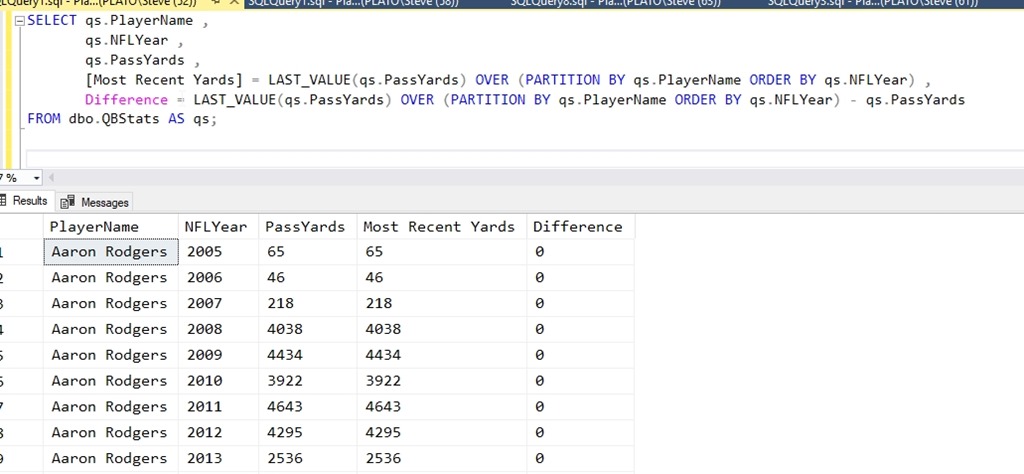Viewport: 1024px width, 474px height.
Task: Select the Most Recent Yards column header
Action: click(439, 227)
